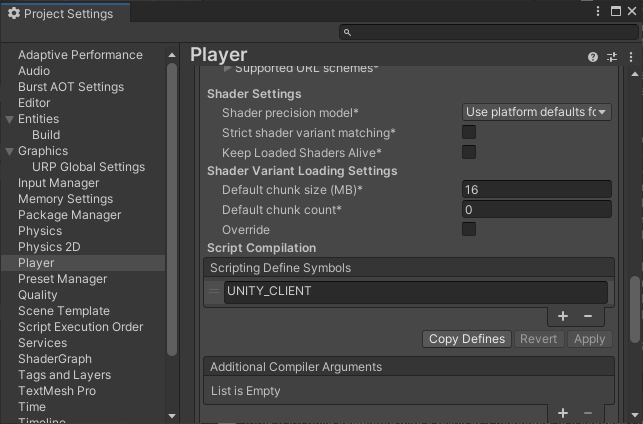The width and height of the screenshot is (643, 424).
Task: Add a new Scripting Define Symbol with plus
Action: 563,316
